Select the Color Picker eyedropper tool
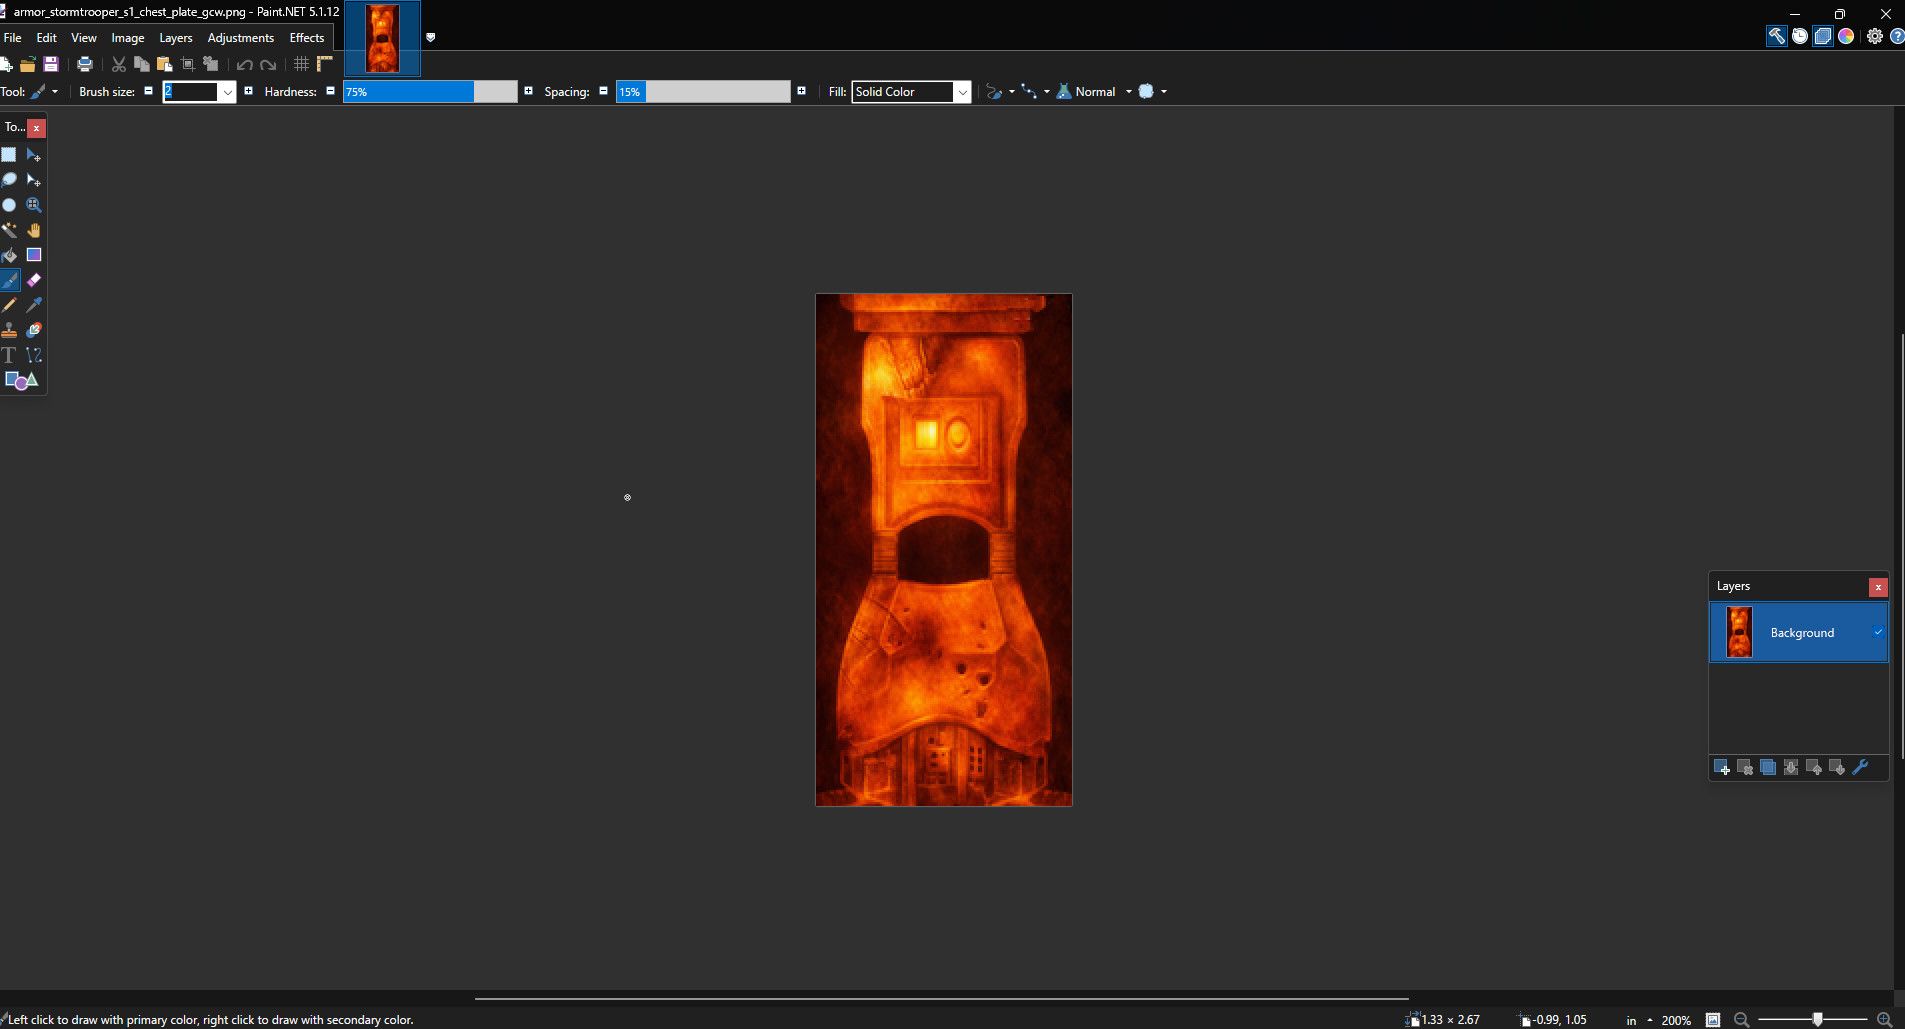Image resolution: width=1905 pixels, height=1029 pixels. 34,305
